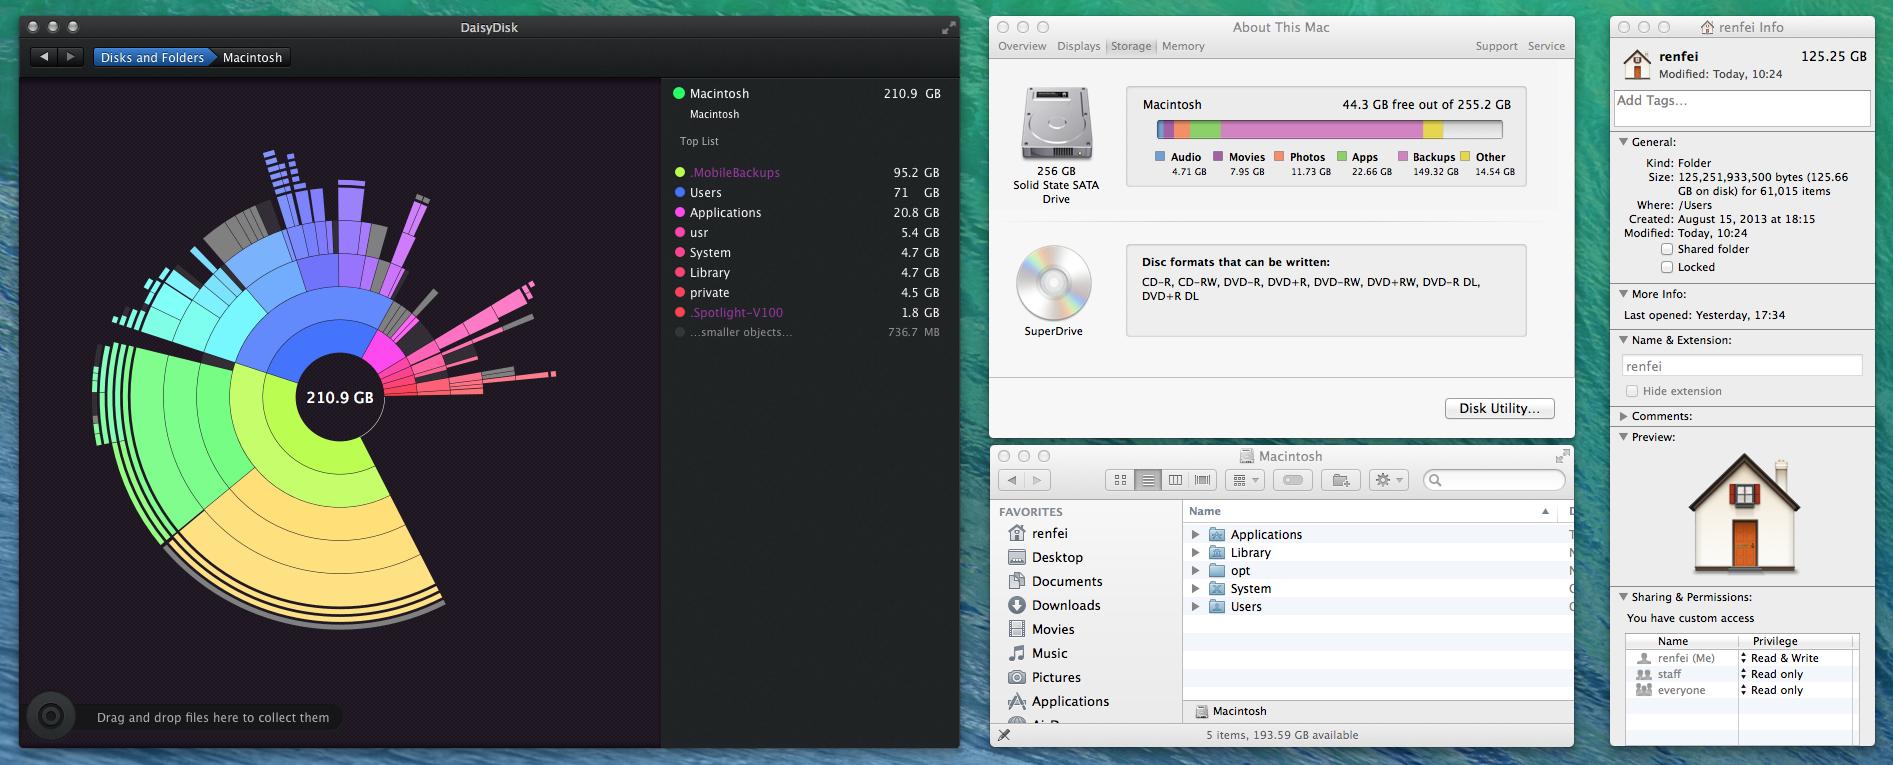The height and width of the screenshot is (765, 1893).
Task: Change everyone privilege dropdown
Action: pyautogui.click(x=1796, y=690)
